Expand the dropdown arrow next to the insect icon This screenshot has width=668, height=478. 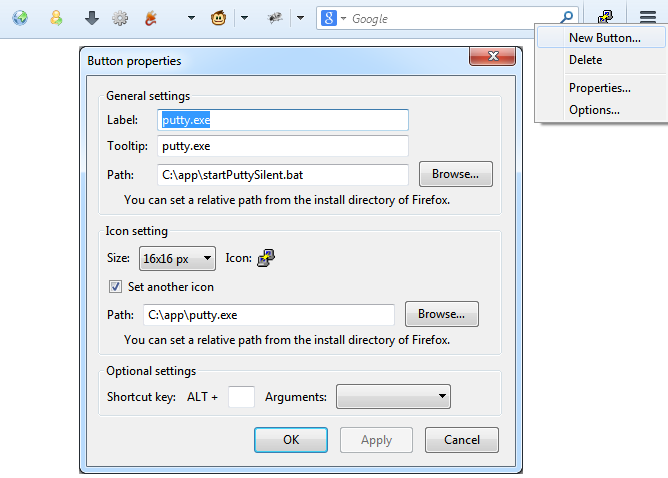pyautogui.click(x=300, y=18)
